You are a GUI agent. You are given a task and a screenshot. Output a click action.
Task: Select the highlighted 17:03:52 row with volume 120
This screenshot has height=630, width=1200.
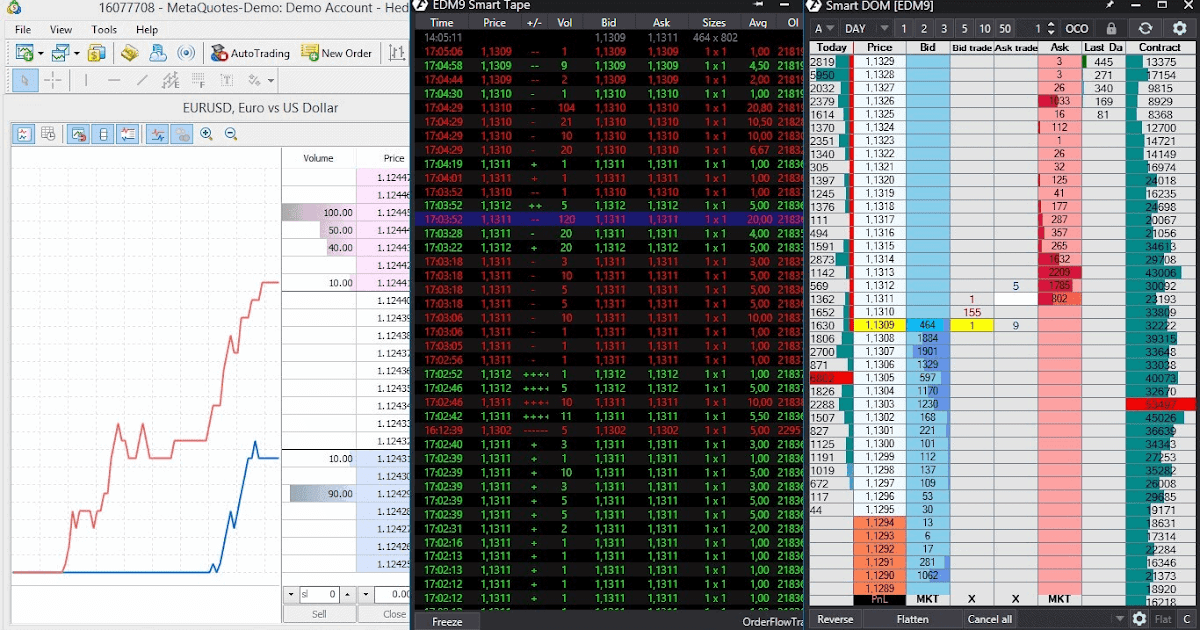(x=608, y=219)
